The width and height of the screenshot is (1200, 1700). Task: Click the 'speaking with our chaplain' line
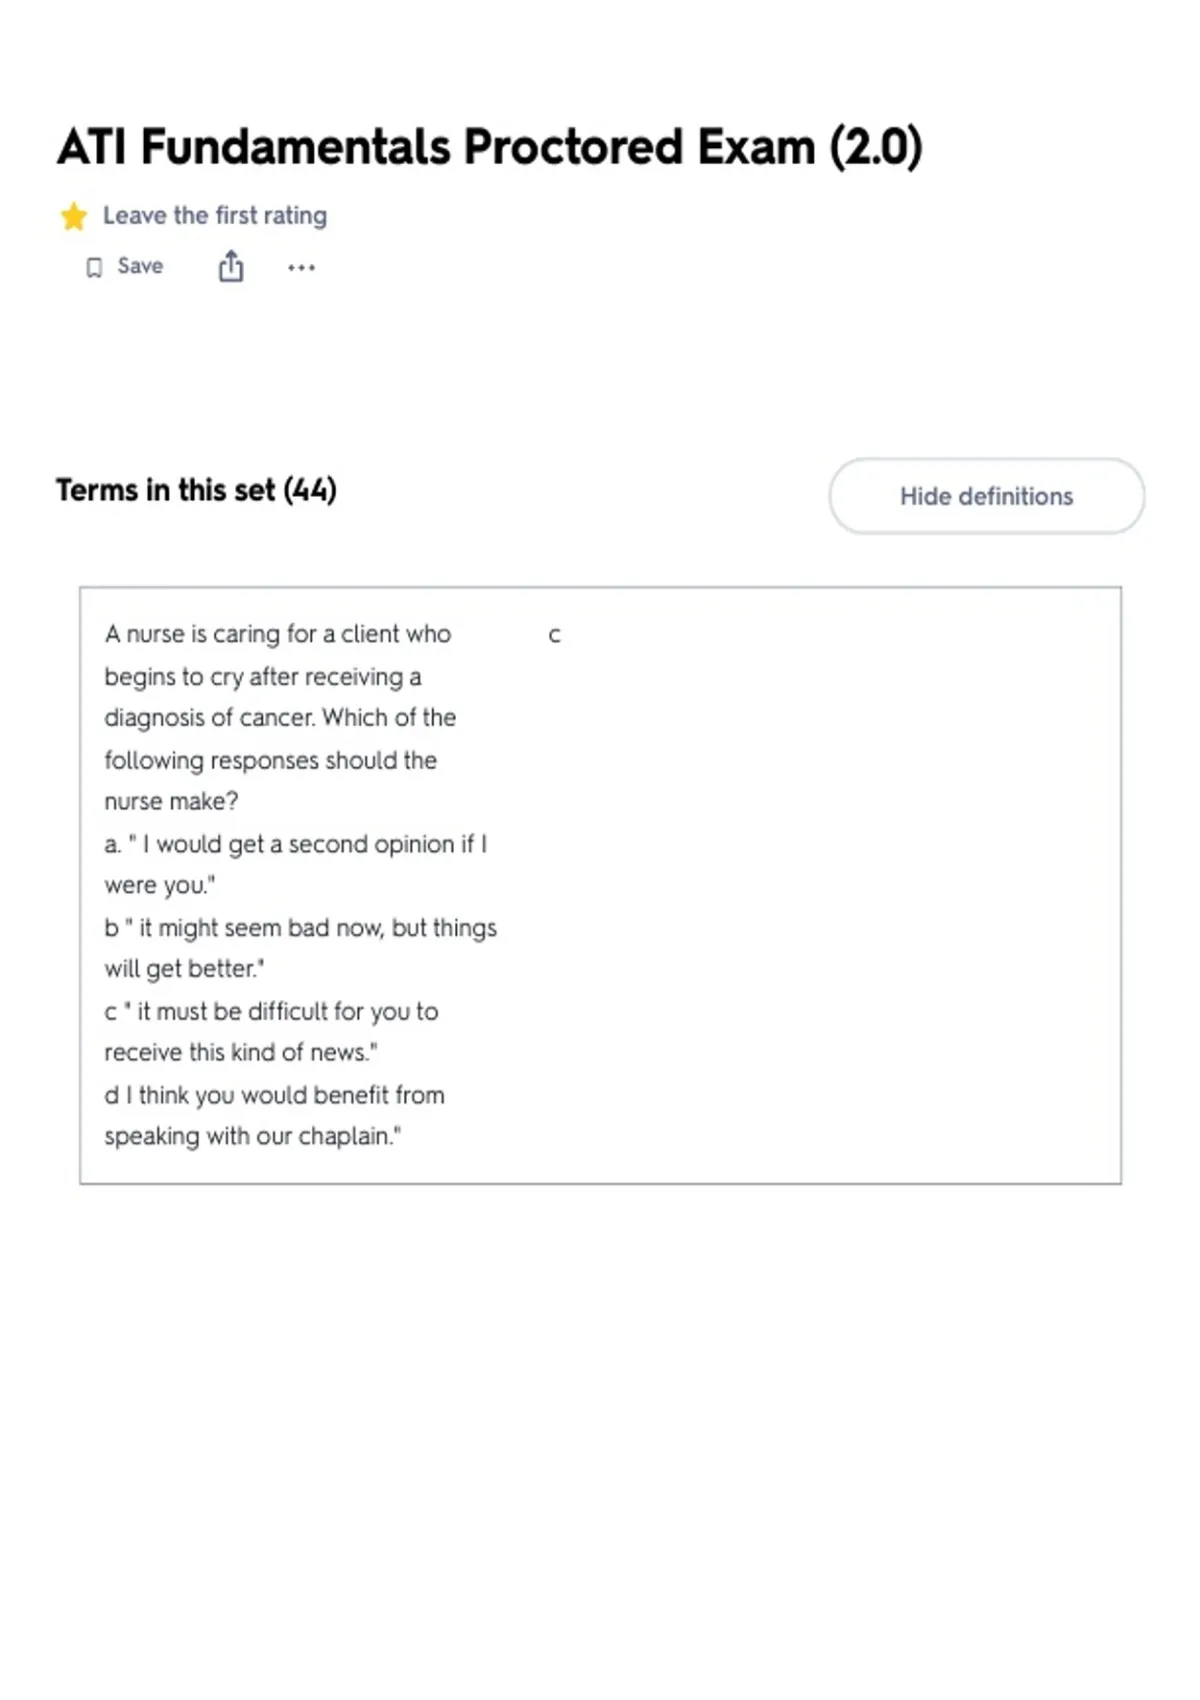253,1137
